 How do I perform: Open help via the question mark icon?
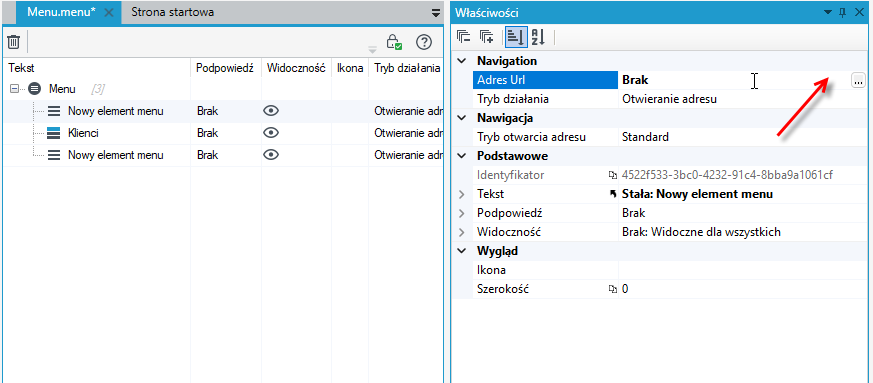tap(424, 42)
